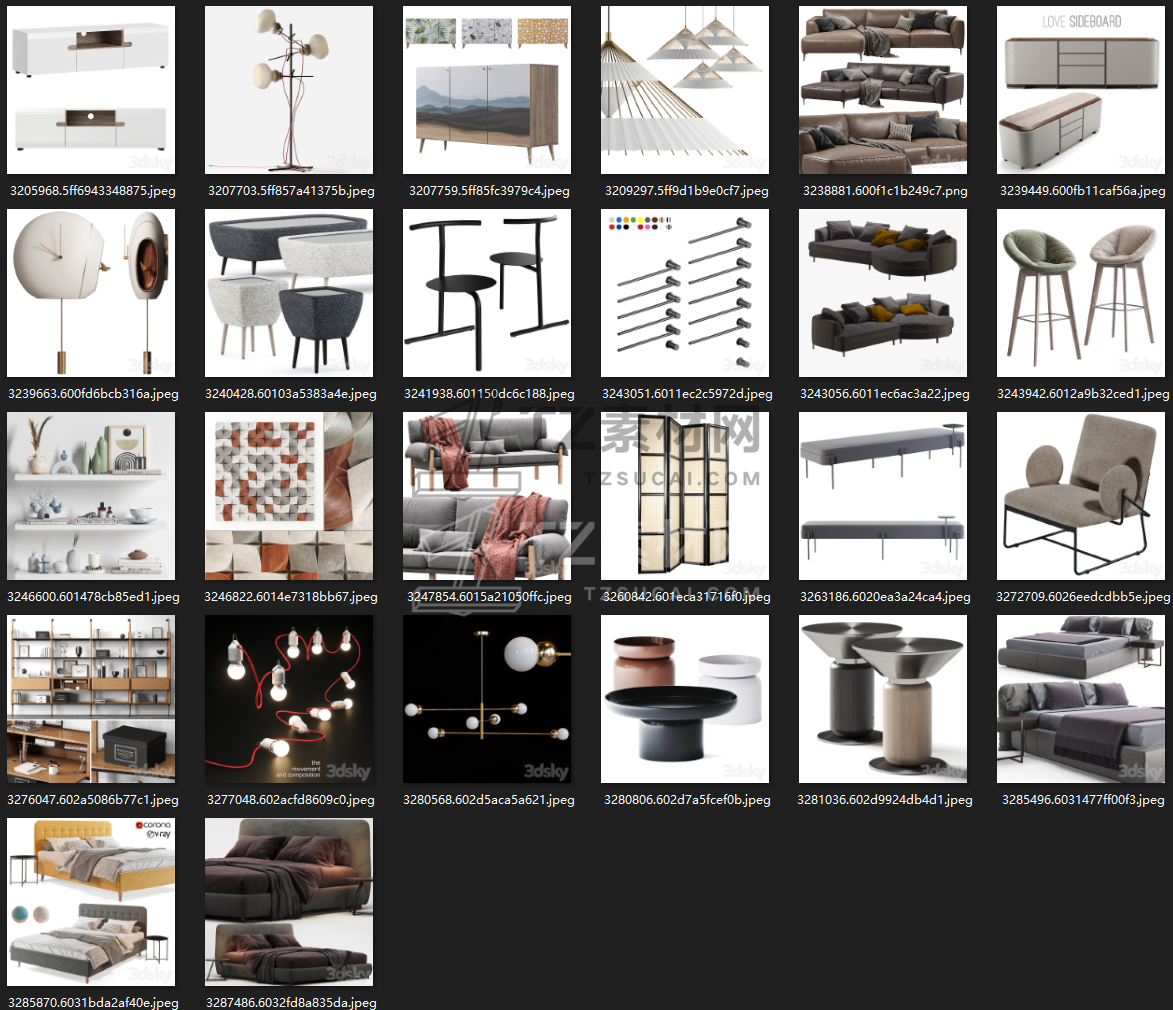Click filename 3246822.6014e7318bb67.jpeg

pos(291,597)
